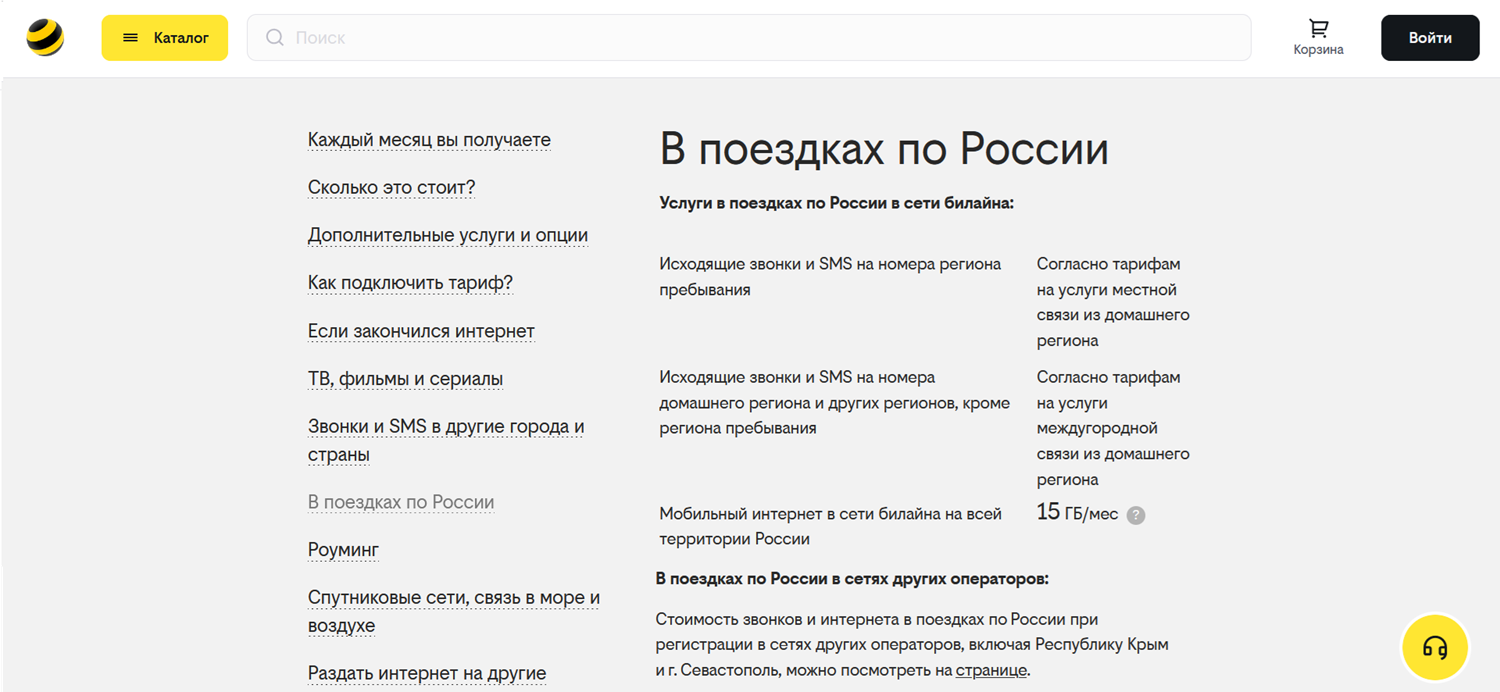Open 'Раздать интернет на другие' link
1500x692 pixels.
(426, 673)
